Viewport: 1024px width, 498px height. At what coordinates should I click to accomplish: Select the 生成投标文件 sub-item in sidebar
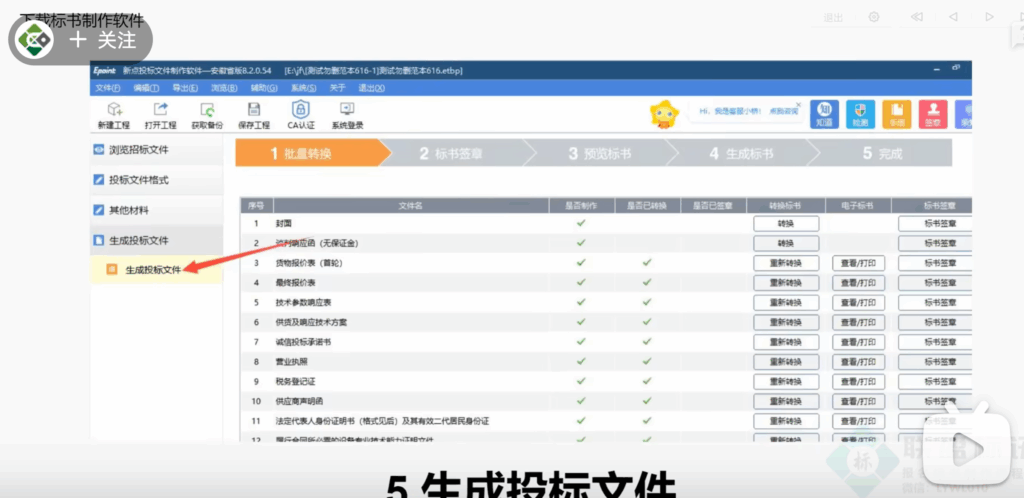(152, 270)
